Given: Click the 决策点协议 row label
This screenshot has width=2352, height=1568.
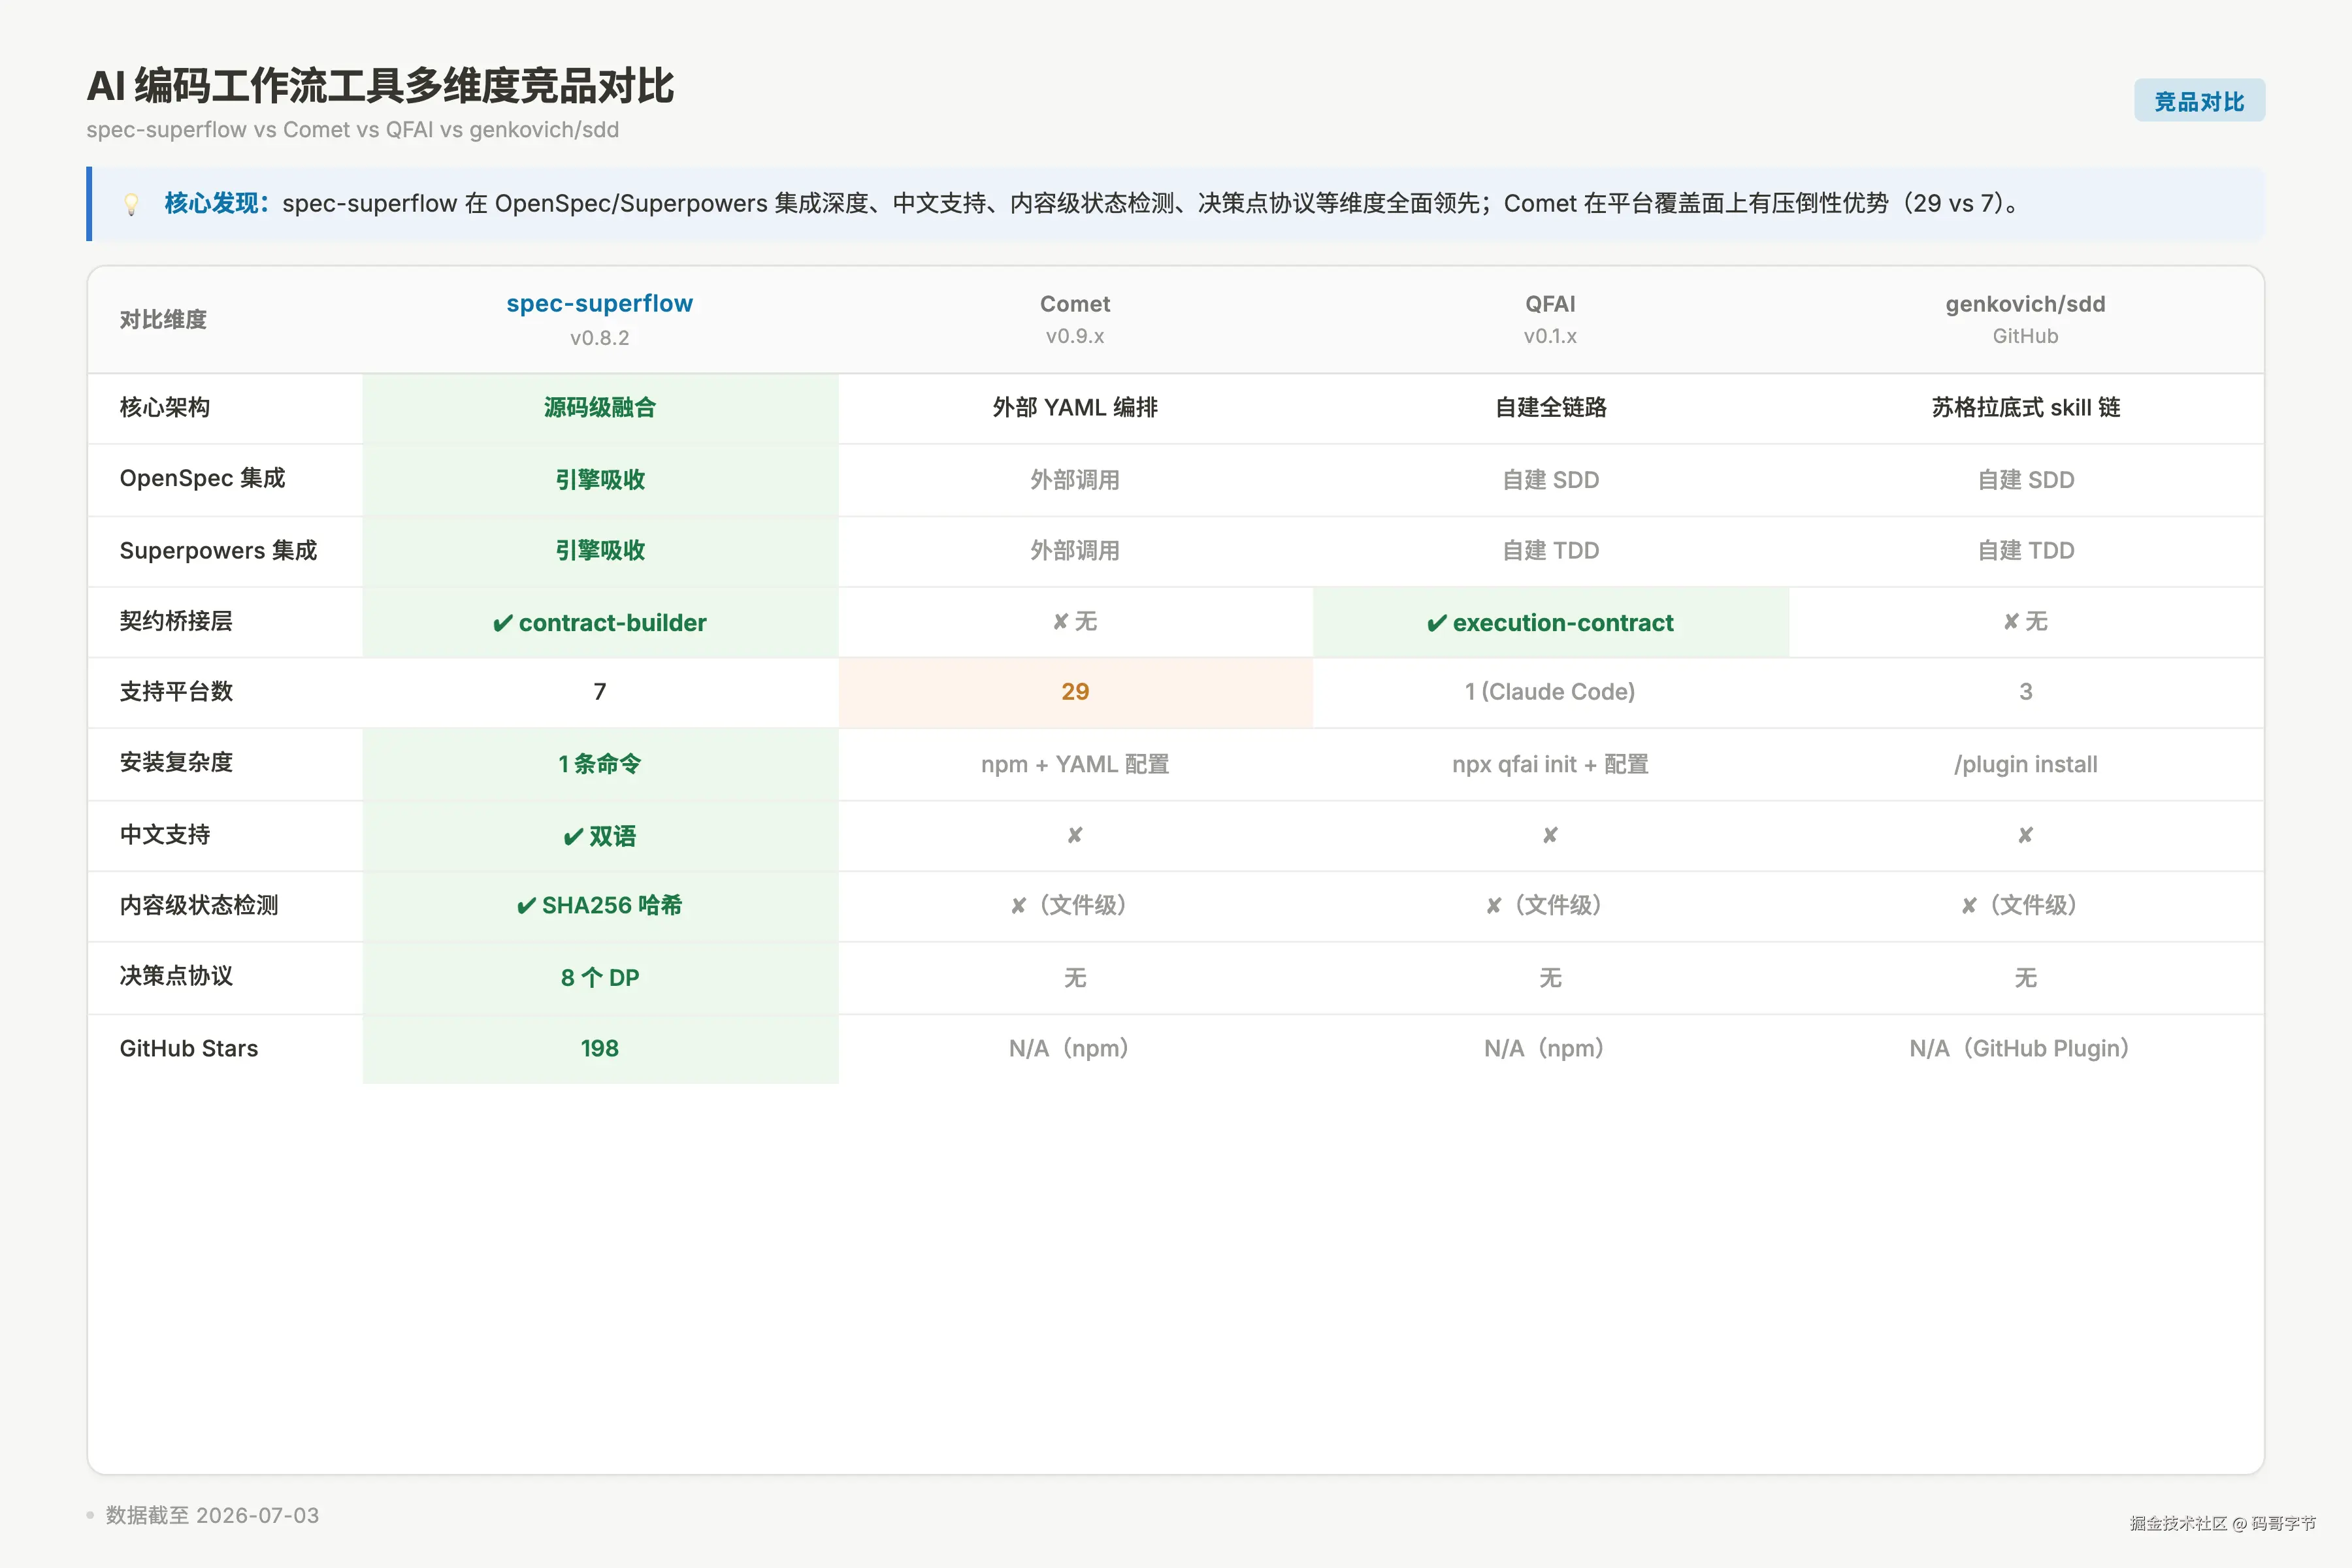Looking at the screenshot, I should click(176, 976).
